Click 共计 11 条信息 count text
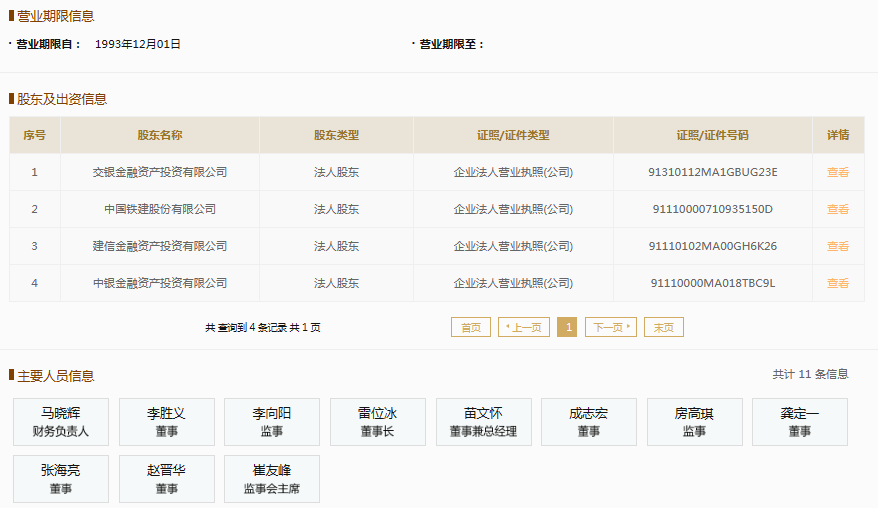Image resolution: width=878 pixels, height=508 pixels. [810, 374]
